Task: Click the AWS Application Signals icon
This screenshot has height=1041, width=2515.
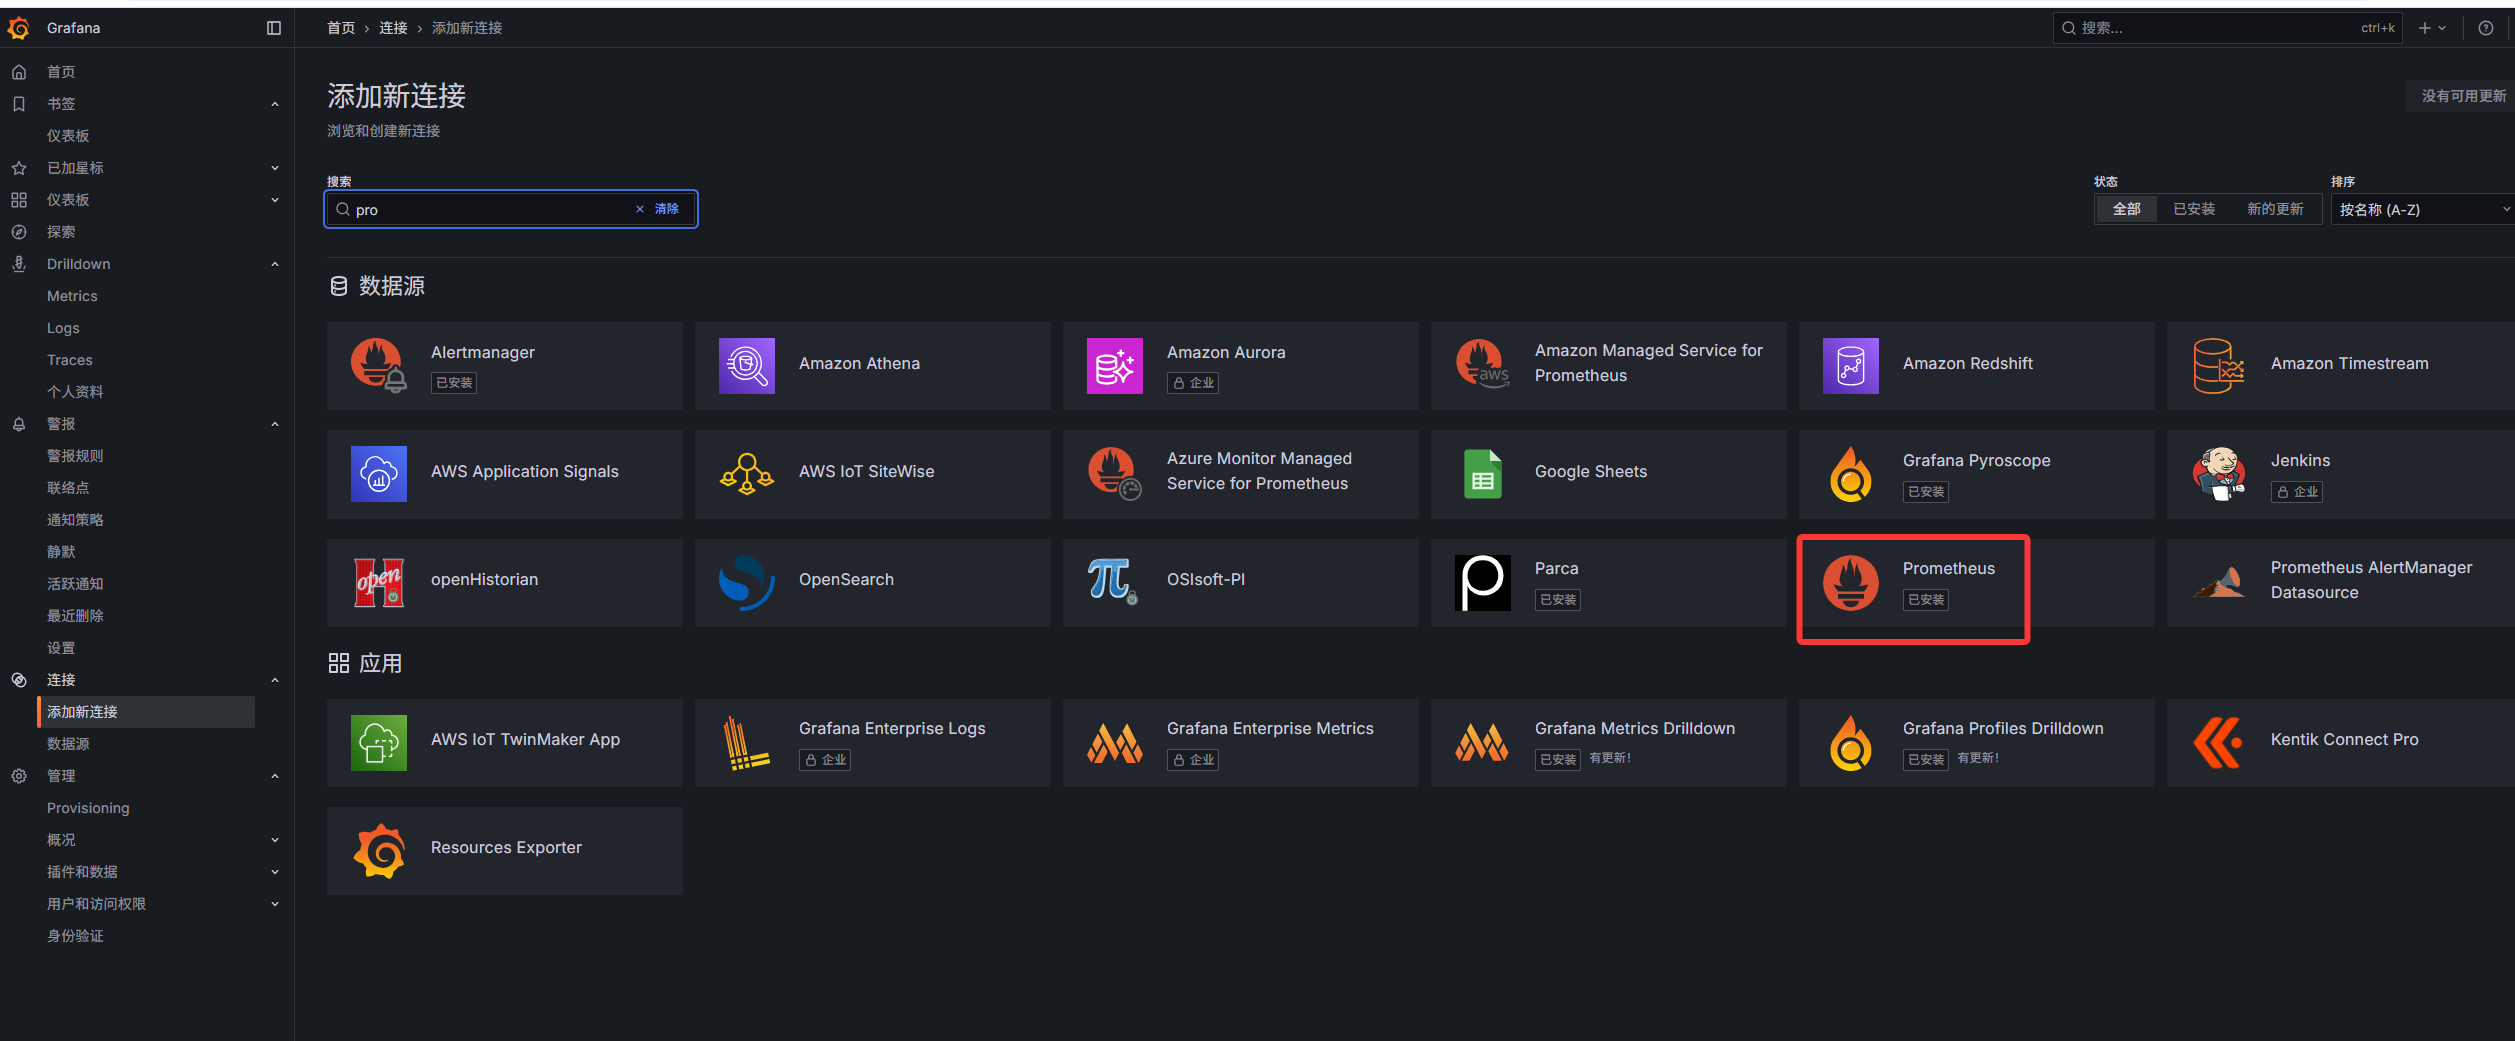Action: (x=379, y=473)
